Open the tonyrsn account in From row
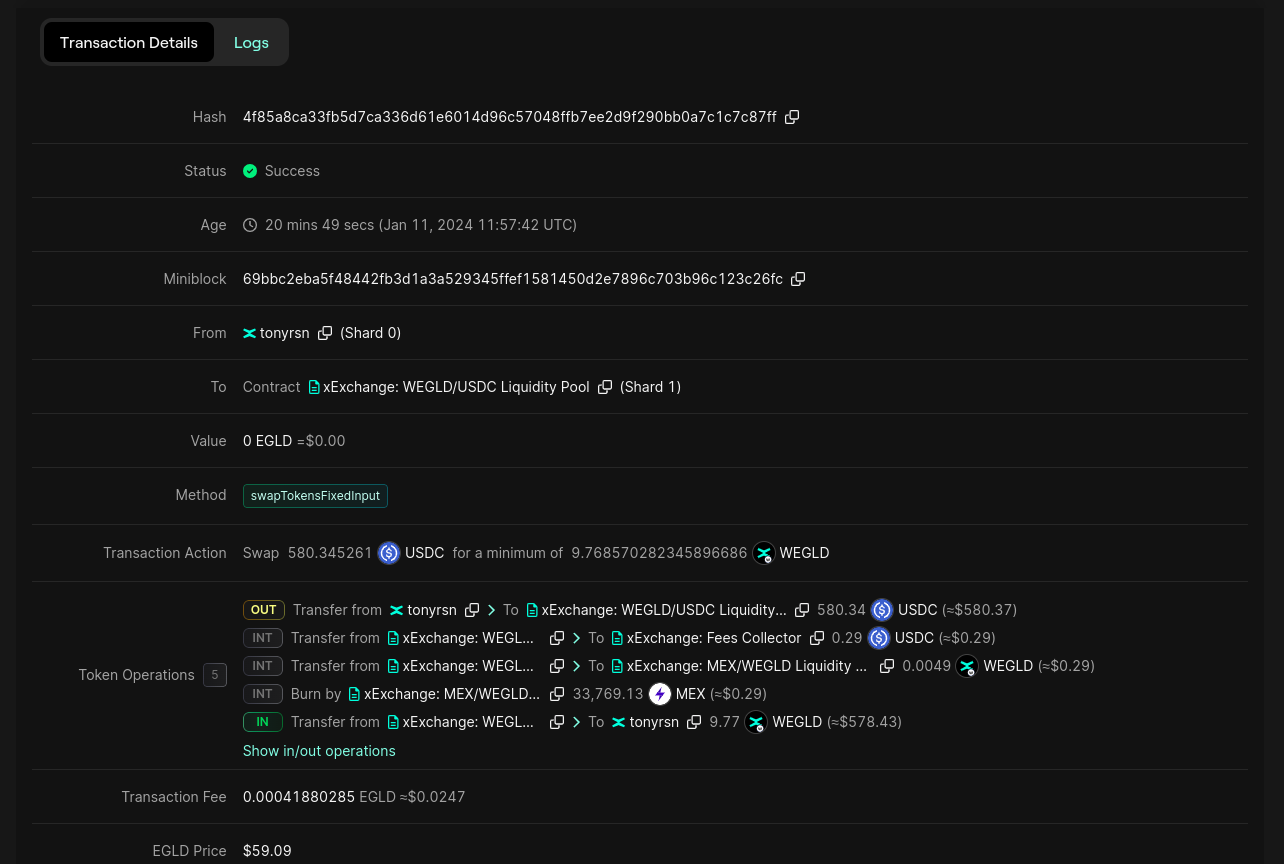The height and width of the screenshot is (864, 1284). 284,333
